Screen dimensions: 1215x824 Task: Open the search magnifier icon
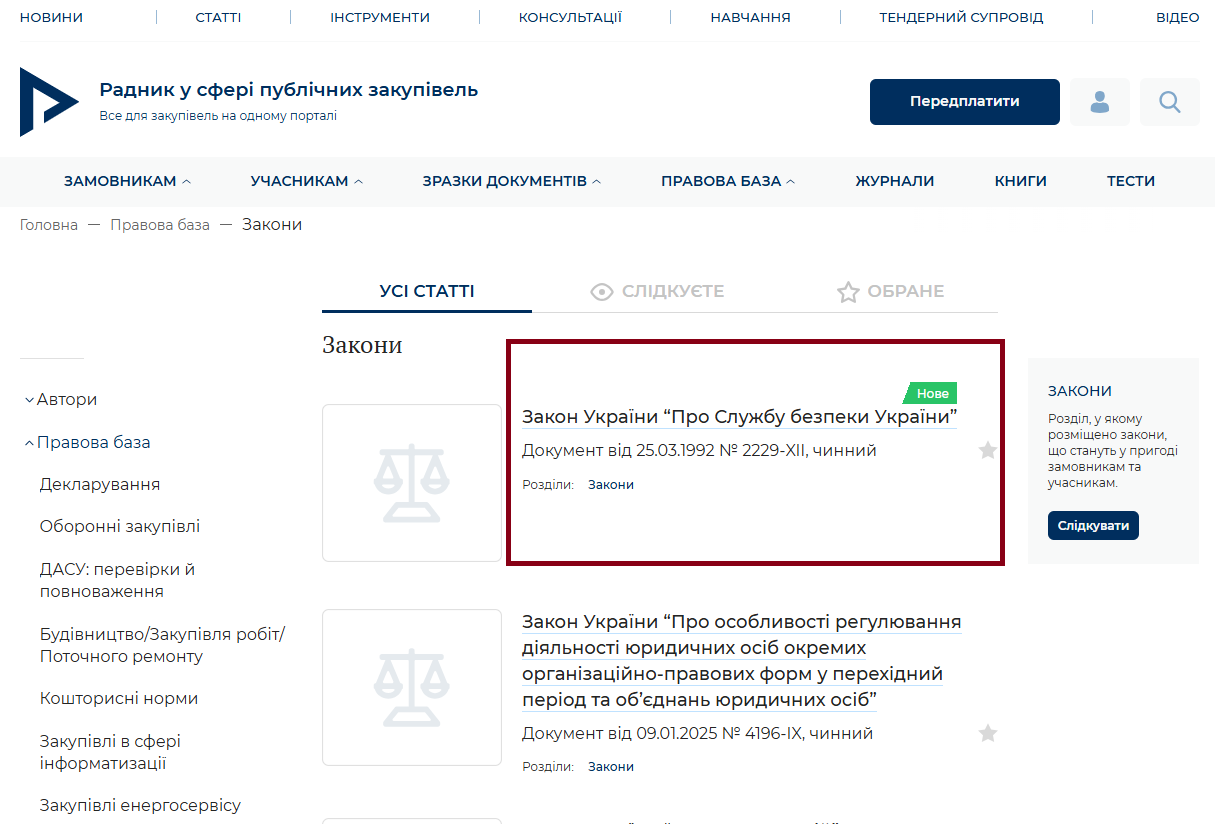[1170, 102]
